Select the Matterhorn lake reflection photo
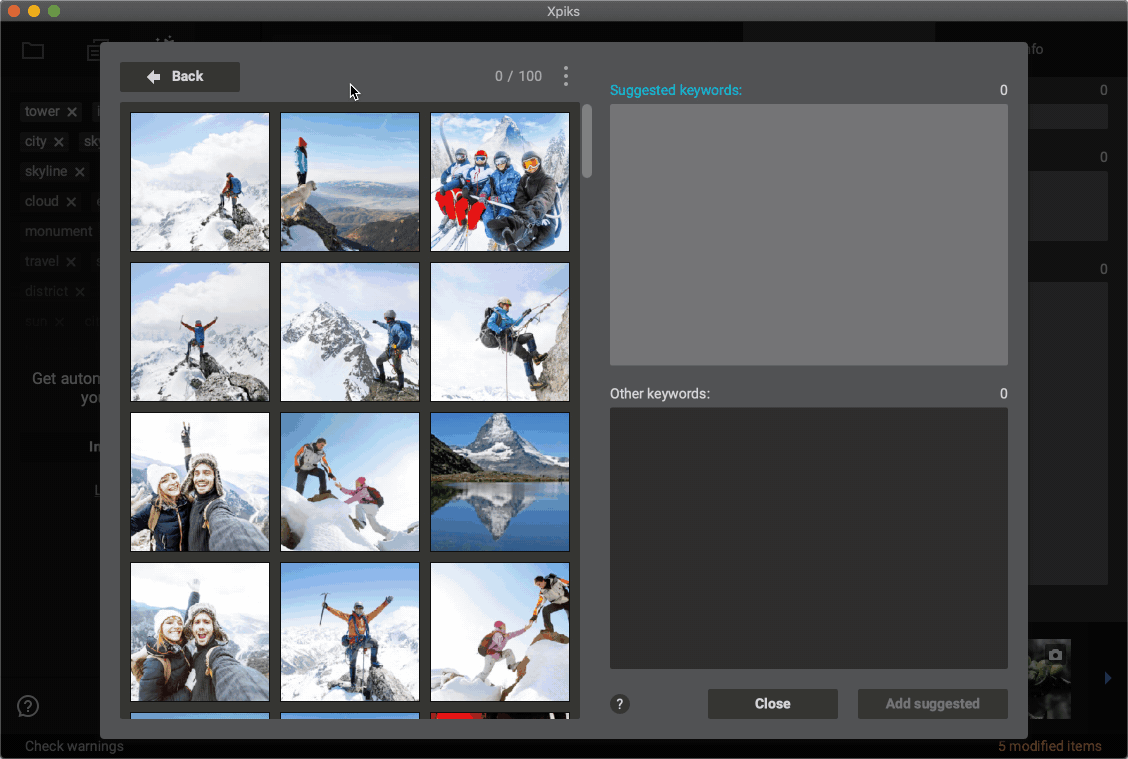 pos(500,482)
